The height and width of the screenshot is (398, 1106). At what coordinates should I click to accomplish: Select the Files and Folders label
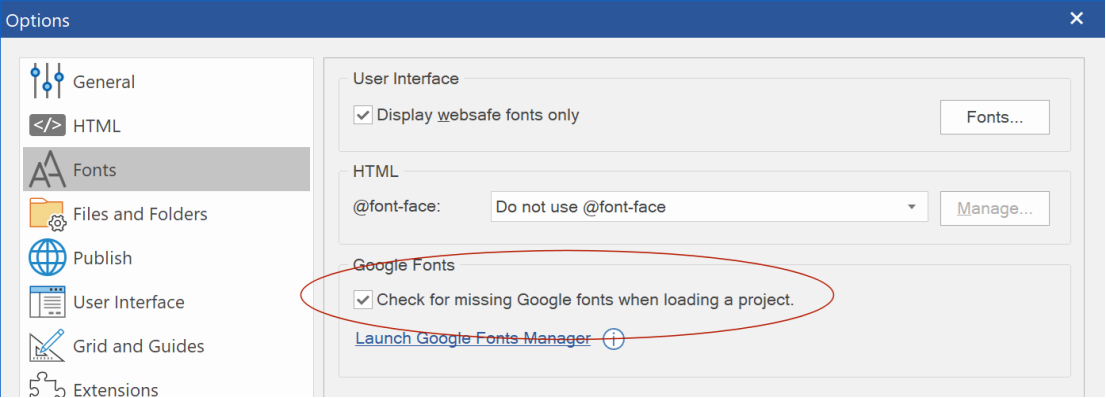click(140, 214)
